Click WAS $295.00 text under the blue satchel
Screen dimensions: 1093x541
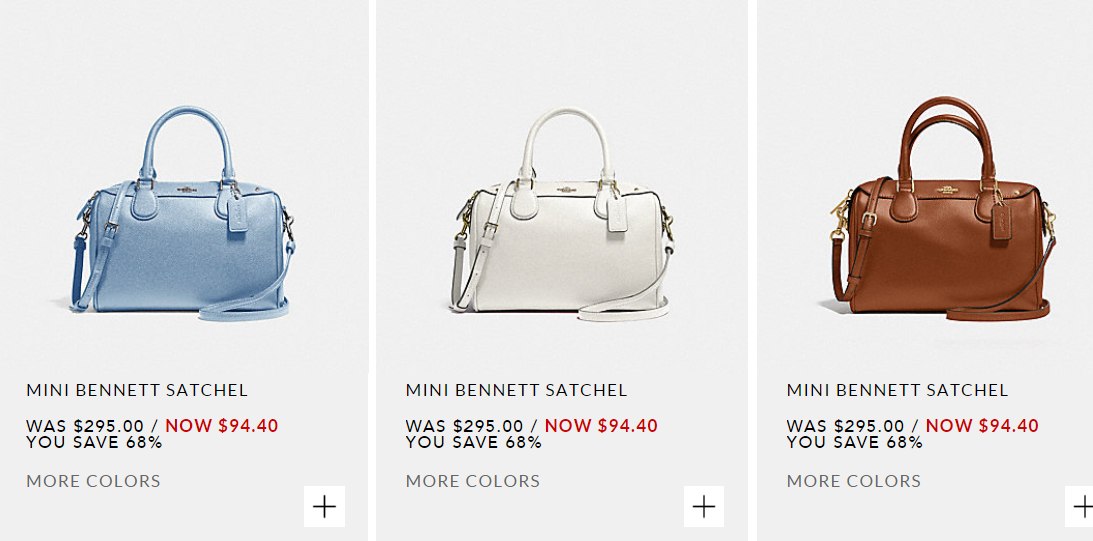pos(85,425)
